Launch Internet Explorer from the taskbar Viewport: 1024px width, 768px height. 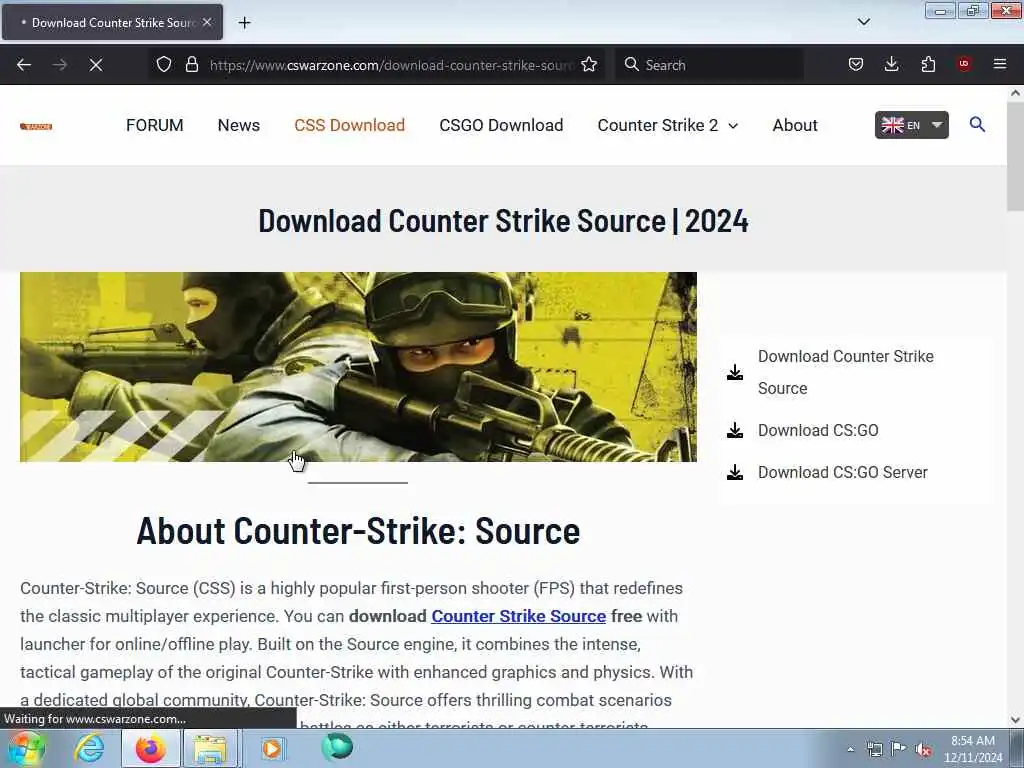(89, 748)
